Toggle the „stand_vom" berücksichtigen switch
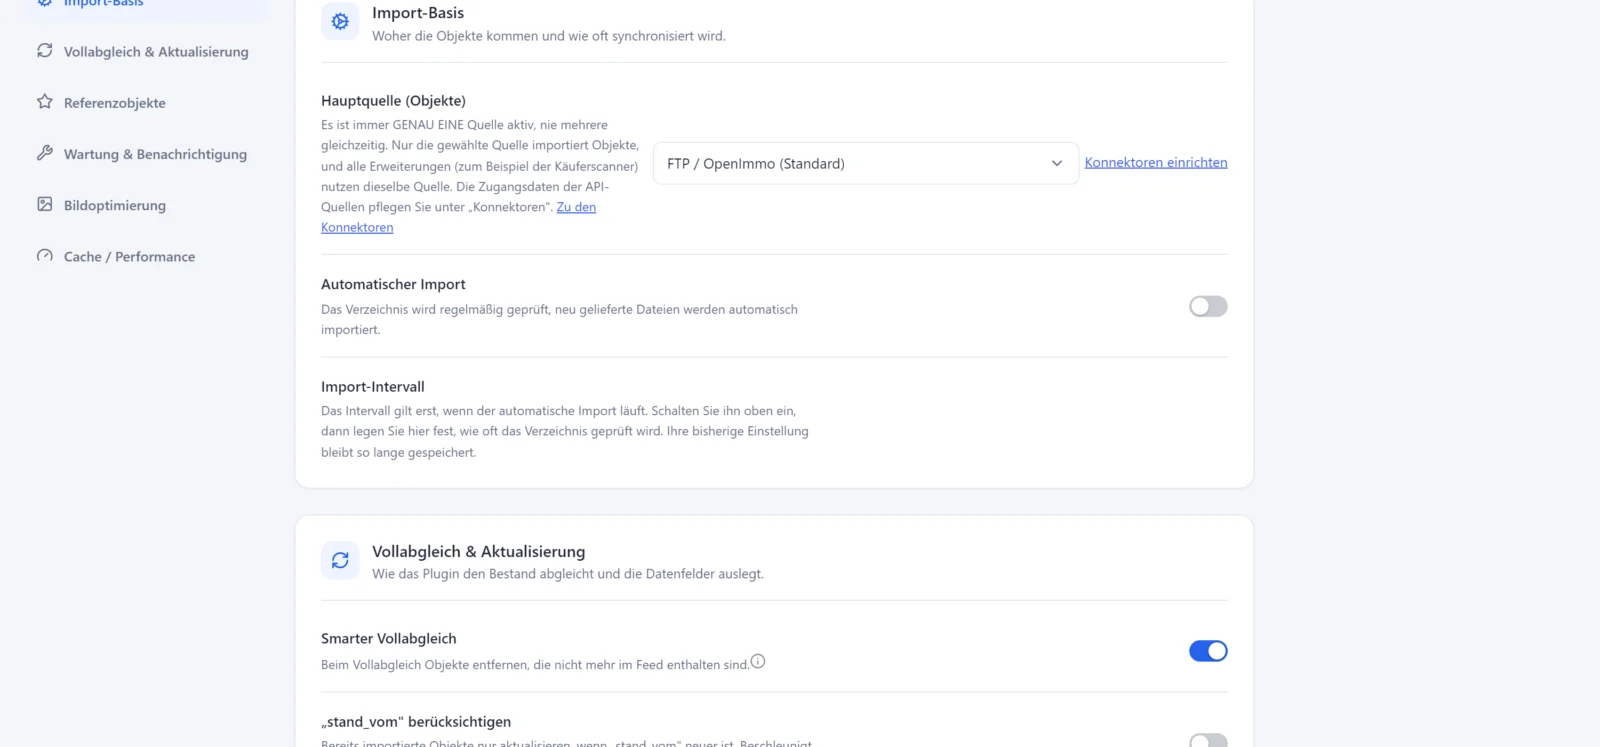 point(1208,740)
